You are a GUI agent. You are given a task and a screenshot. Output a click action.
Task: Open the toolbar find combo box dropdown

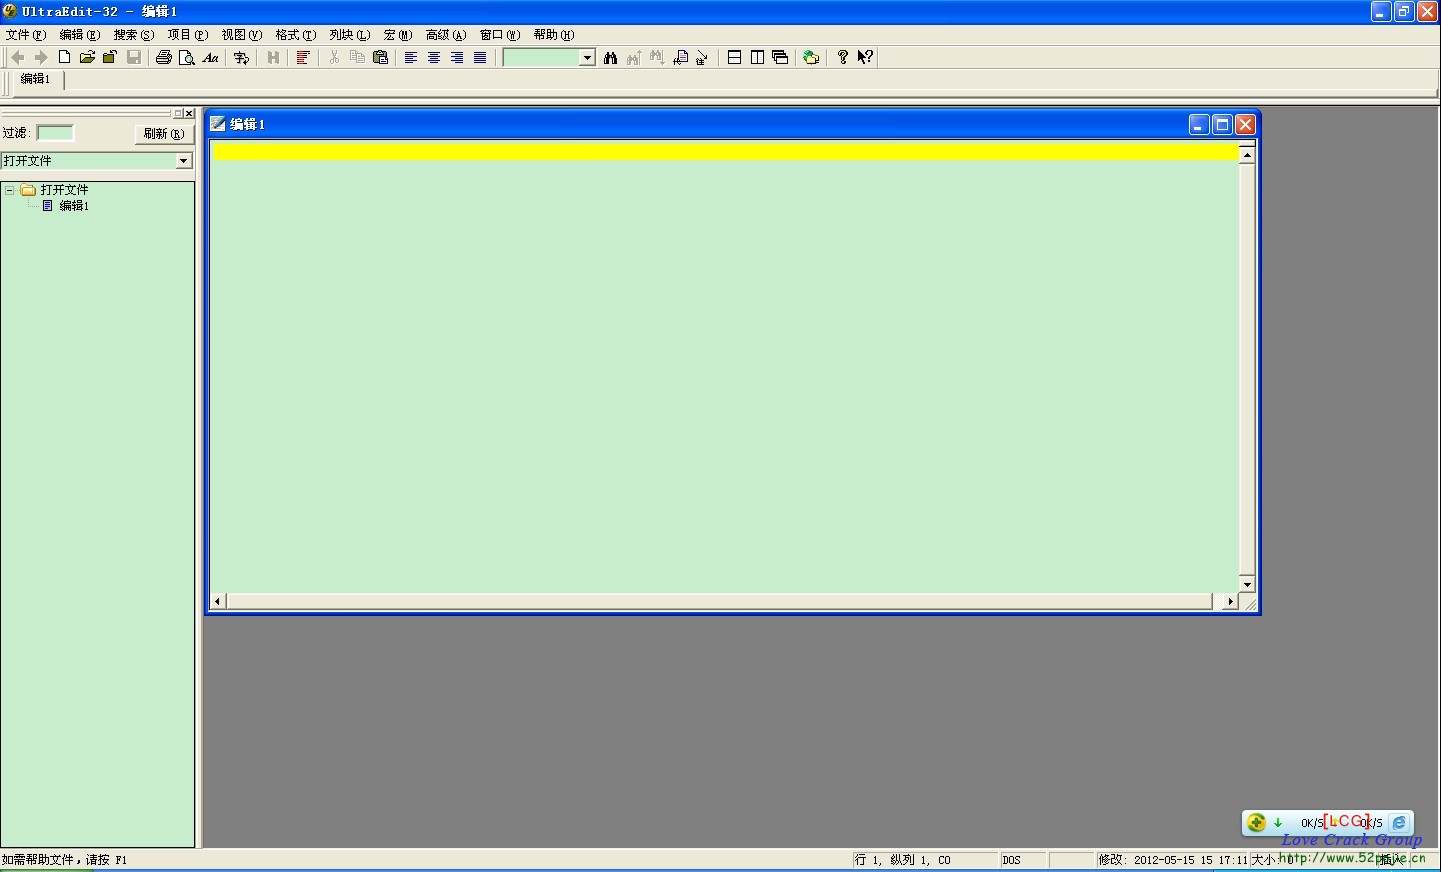(587, 58)
